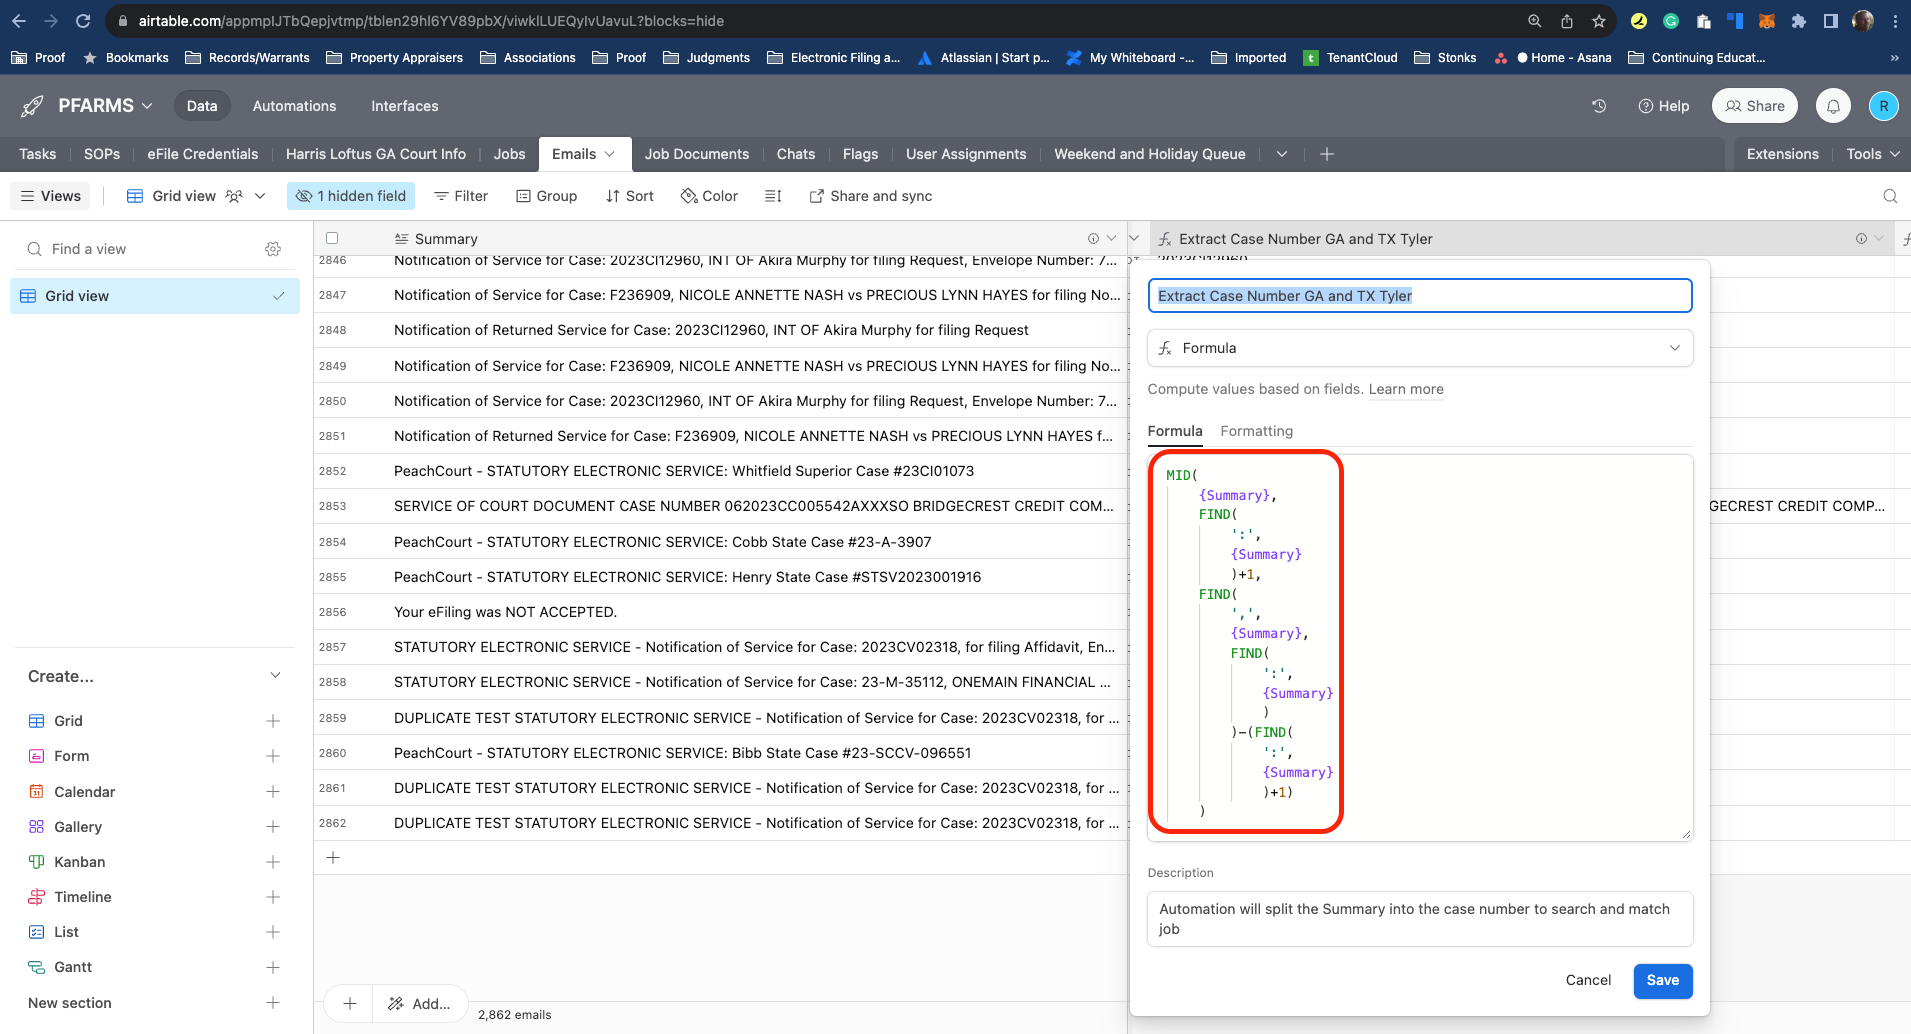Click the Share button
The height and width of the screenshot is (1034, 1911).
point(1755,106)
